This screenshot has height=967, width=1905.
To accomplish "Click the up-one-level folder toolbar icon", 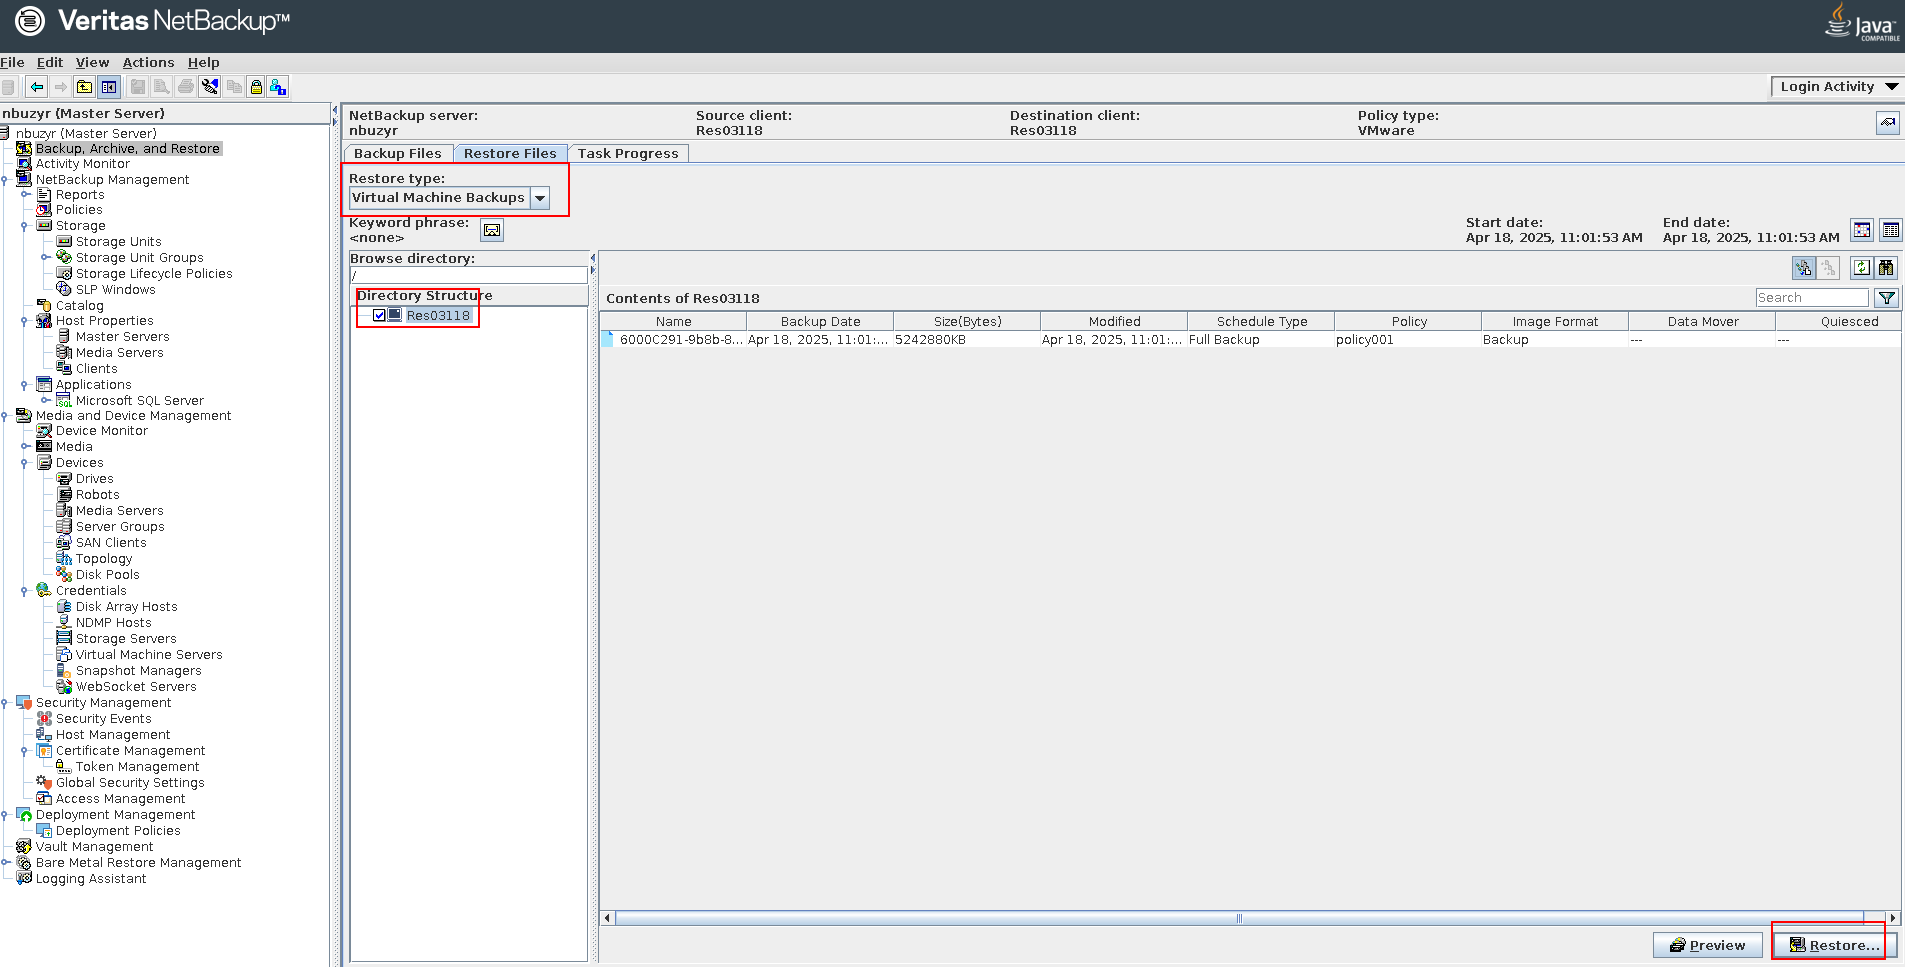I will click(x=85, y=87).
